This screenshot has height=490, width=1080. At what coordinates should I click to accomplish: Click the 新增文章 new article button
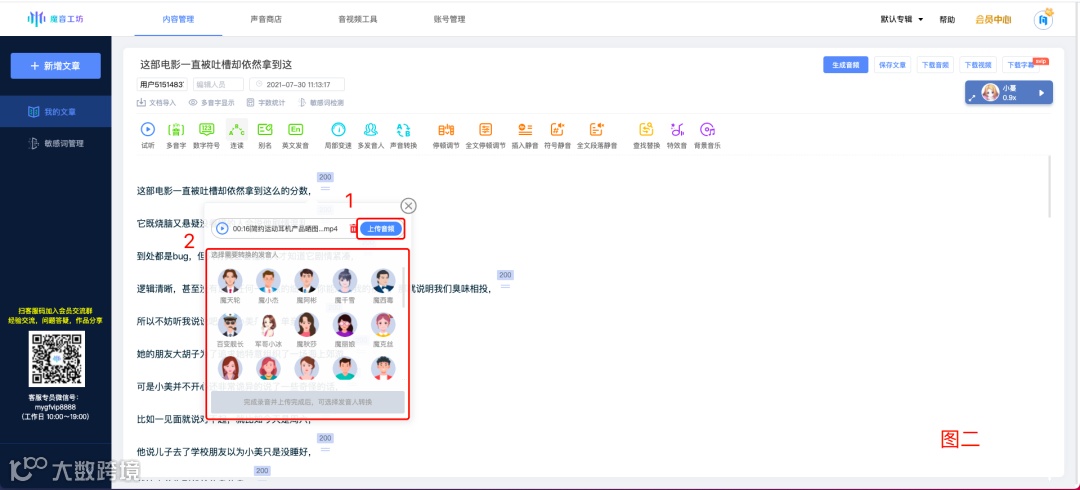point(55,66)
